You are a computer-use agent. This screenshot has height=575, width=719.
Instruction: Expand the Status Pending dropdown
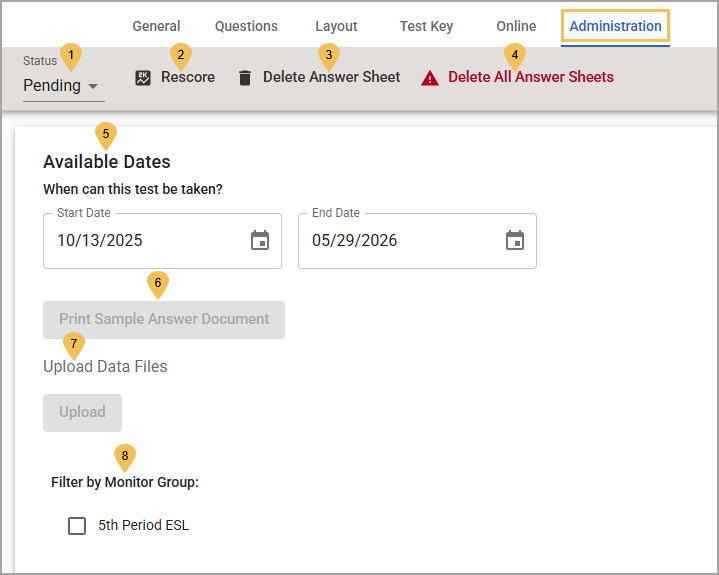coord(64,86)
